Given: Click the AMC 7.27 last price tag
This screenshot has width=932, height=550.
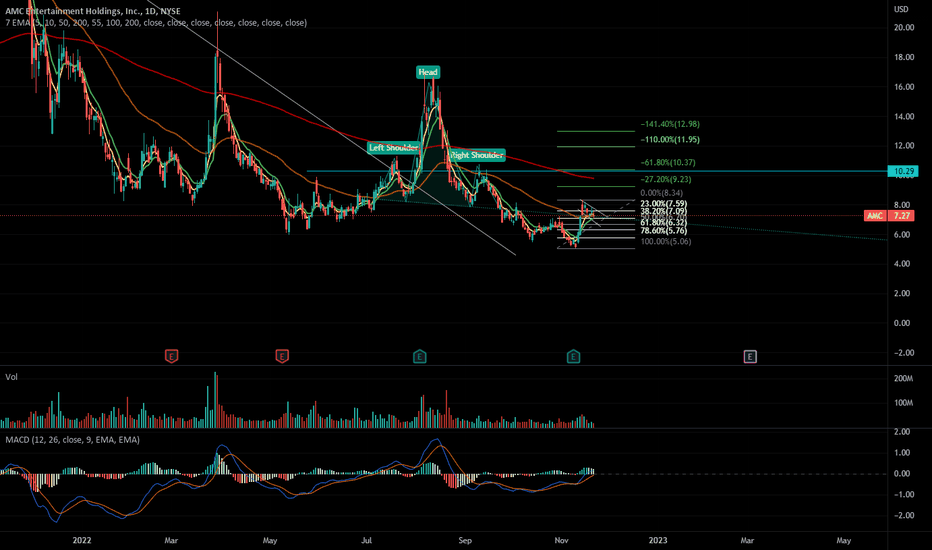Looking at the screenshot, I should pyautogui.click(x=889, y=216).
